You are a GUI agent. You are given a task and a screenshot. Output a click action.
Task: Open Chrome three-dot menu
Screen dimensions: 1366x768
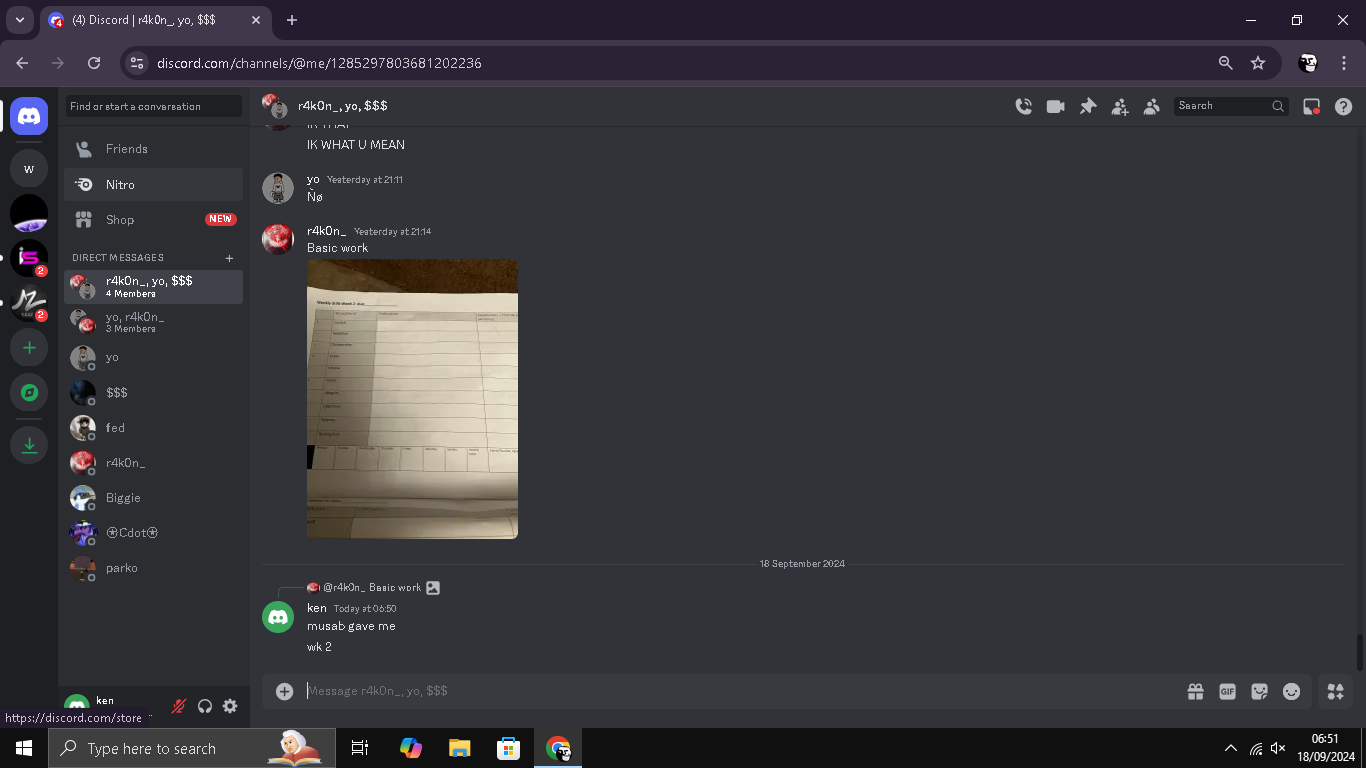(1344, 63)
